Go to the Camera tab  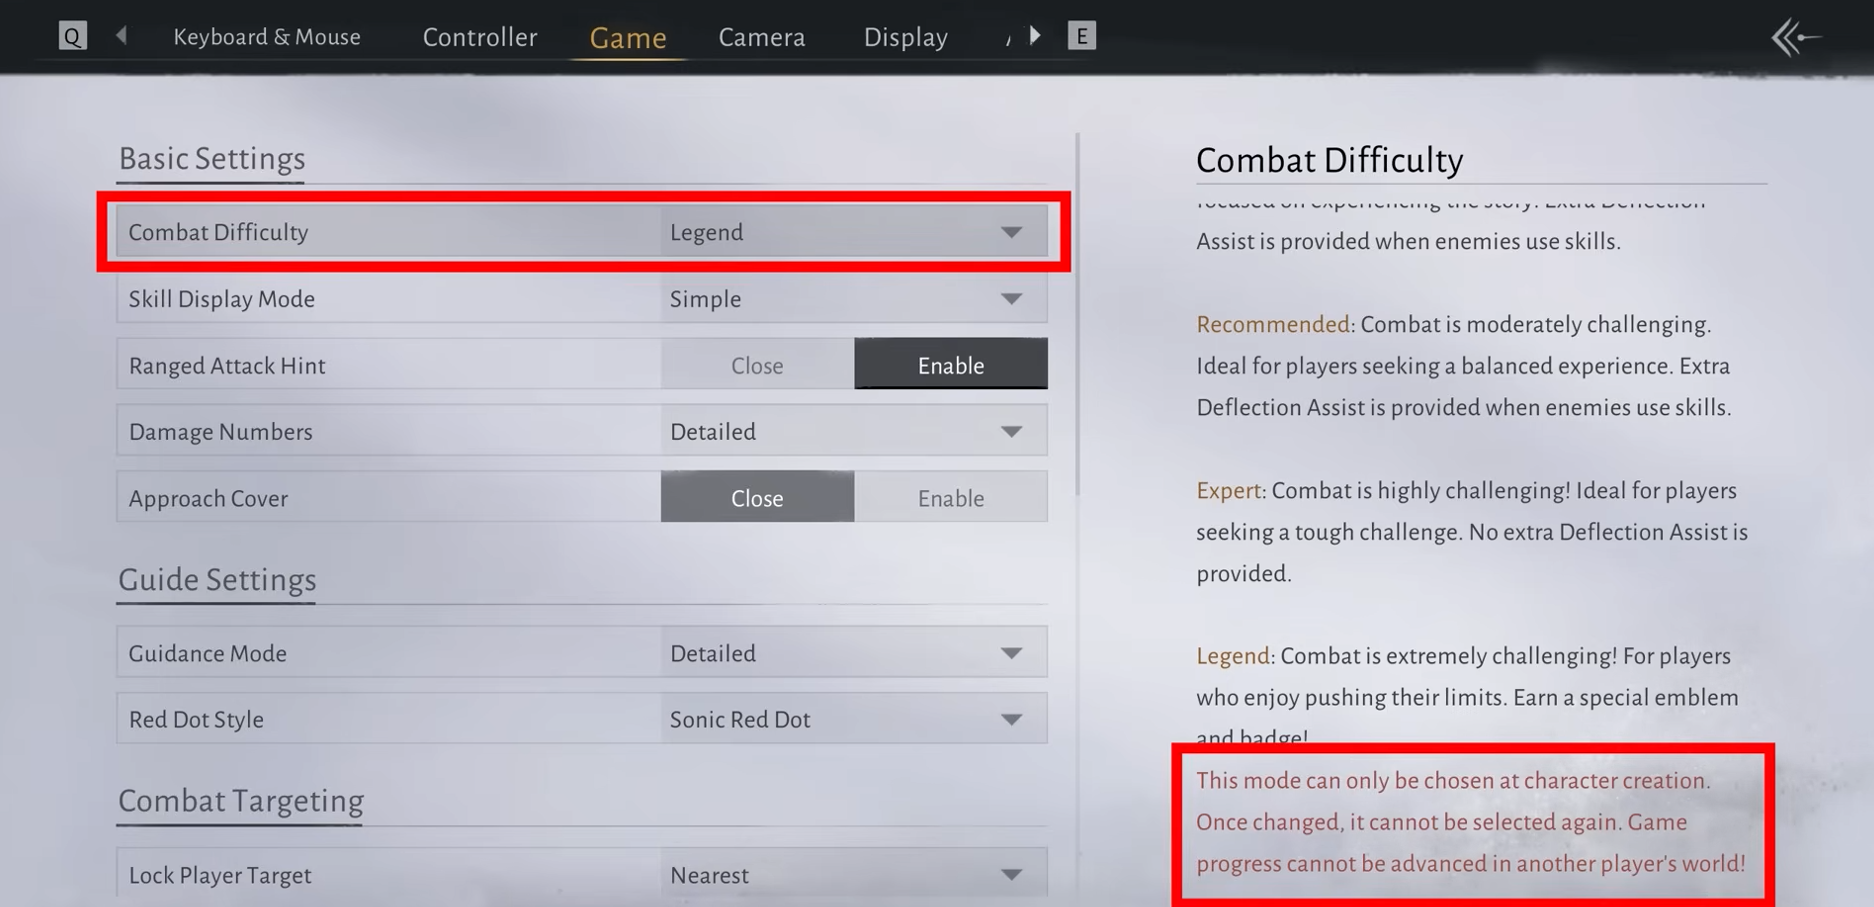[762, 37]
